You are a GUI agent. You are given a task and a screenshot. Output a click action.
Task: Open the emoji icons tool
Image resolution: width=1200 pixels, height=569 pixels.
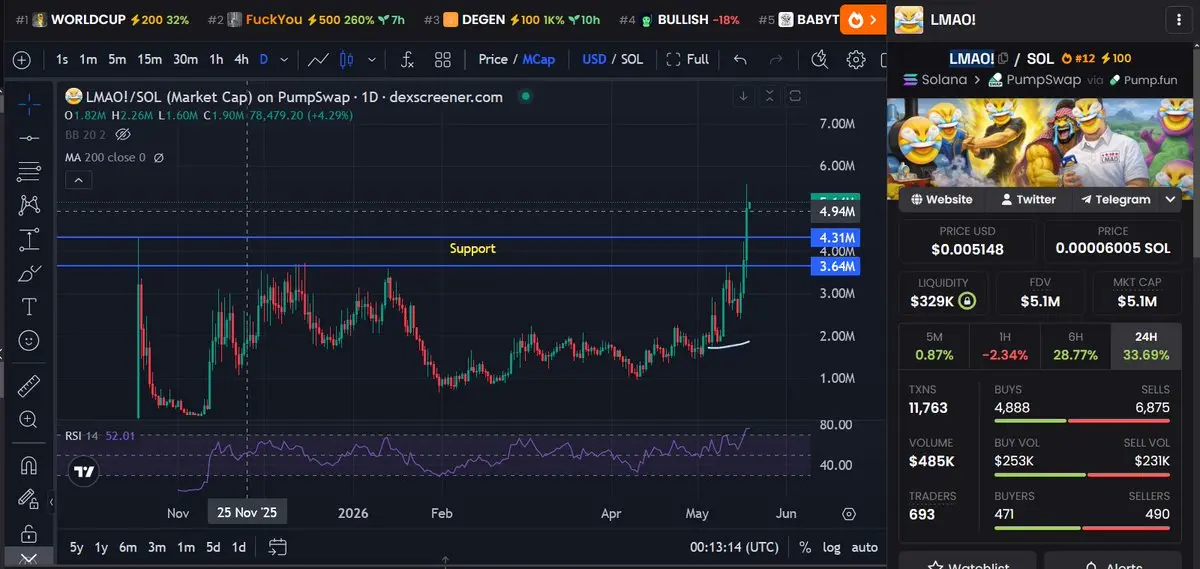[x=29, y=341]
